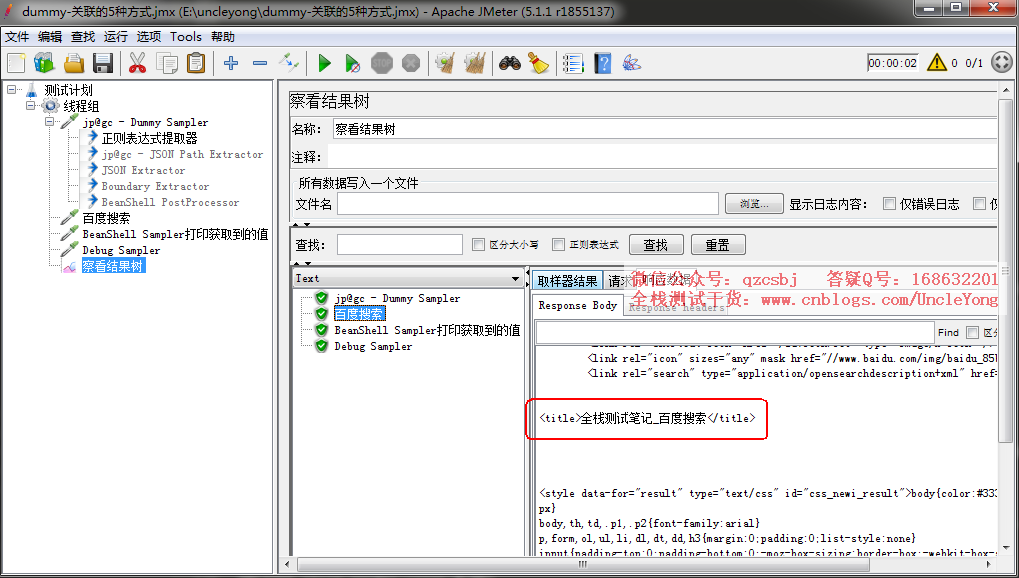This screenshot has height=578, width=1019.
Task: Click the 文件名 input field
Action: click(527, 204)
